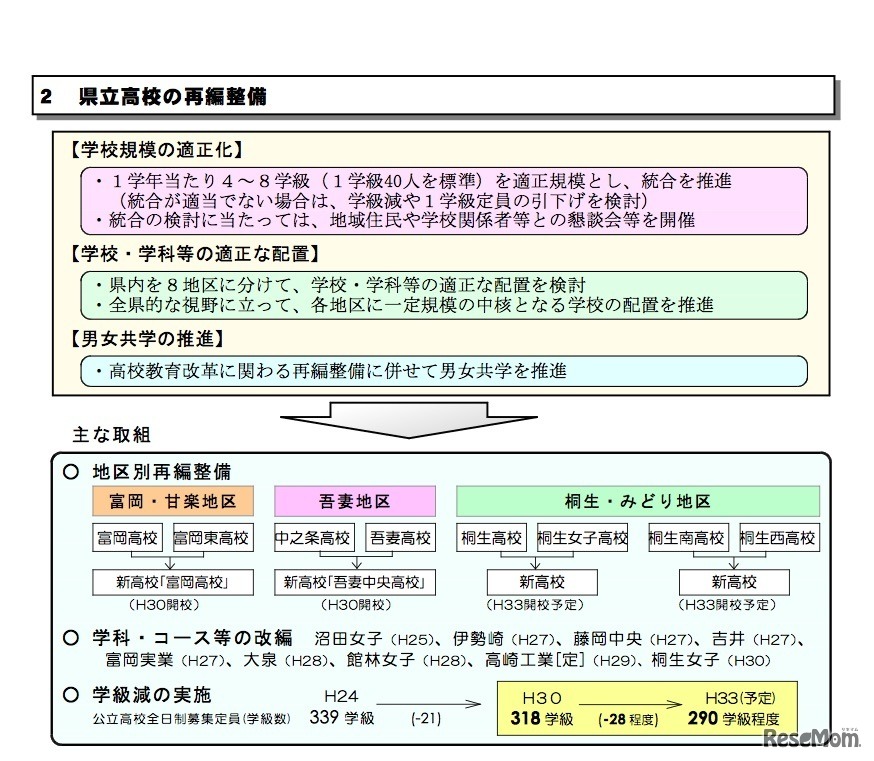Select the 吾妻高校 box
The image size is (874, 761).
400,537
